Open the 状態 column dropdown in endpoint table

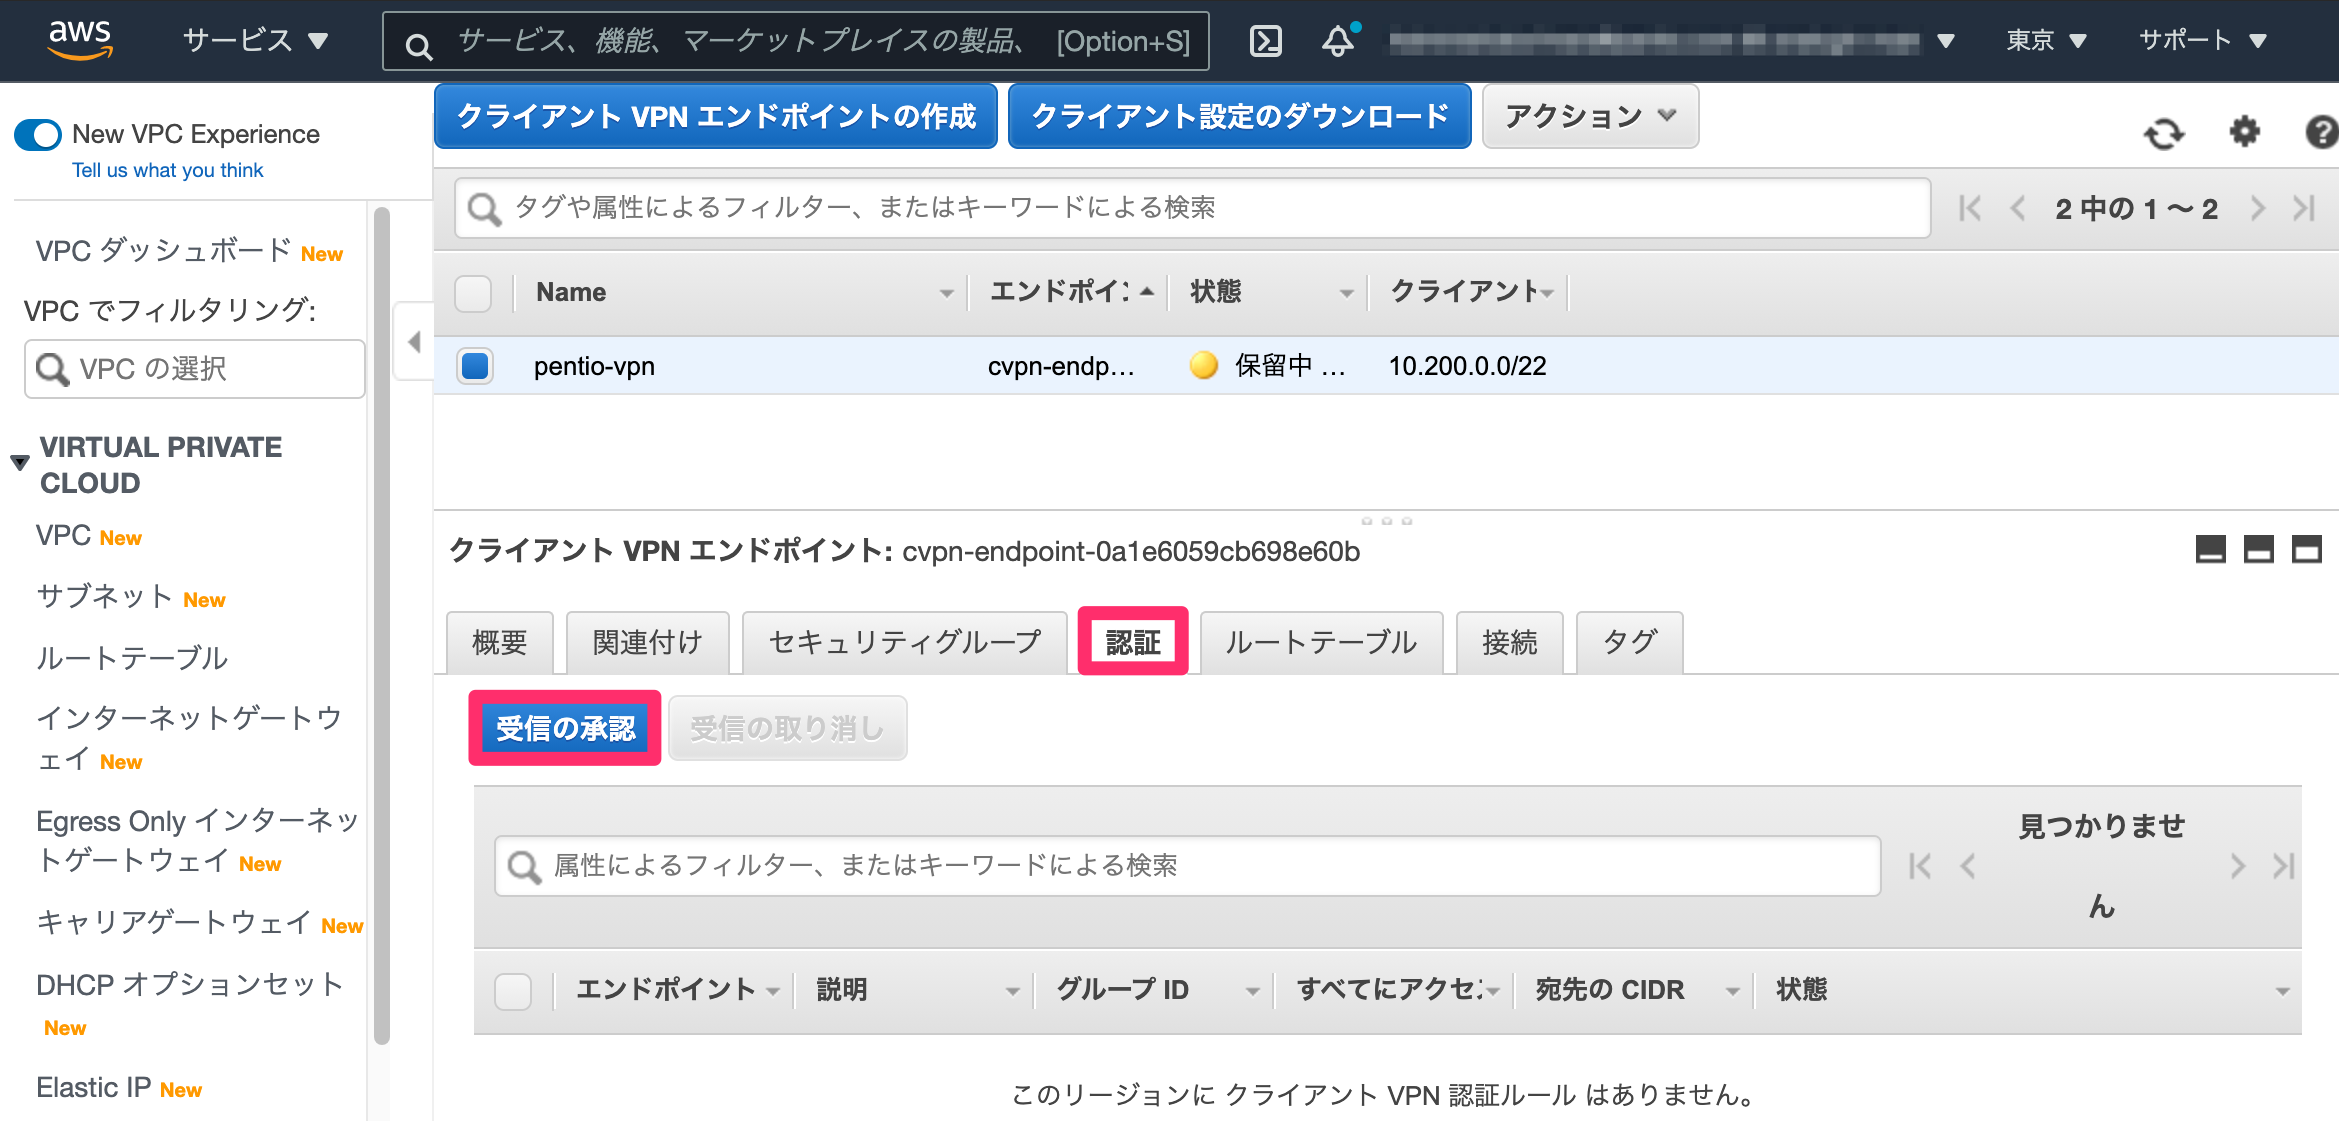pyautogui.click(x=1346, y=294)
